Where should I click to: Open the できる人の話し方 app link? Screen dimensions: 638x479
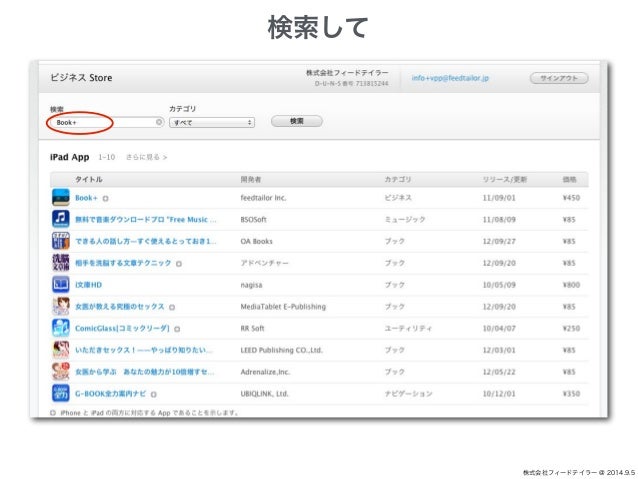[146, 241]
